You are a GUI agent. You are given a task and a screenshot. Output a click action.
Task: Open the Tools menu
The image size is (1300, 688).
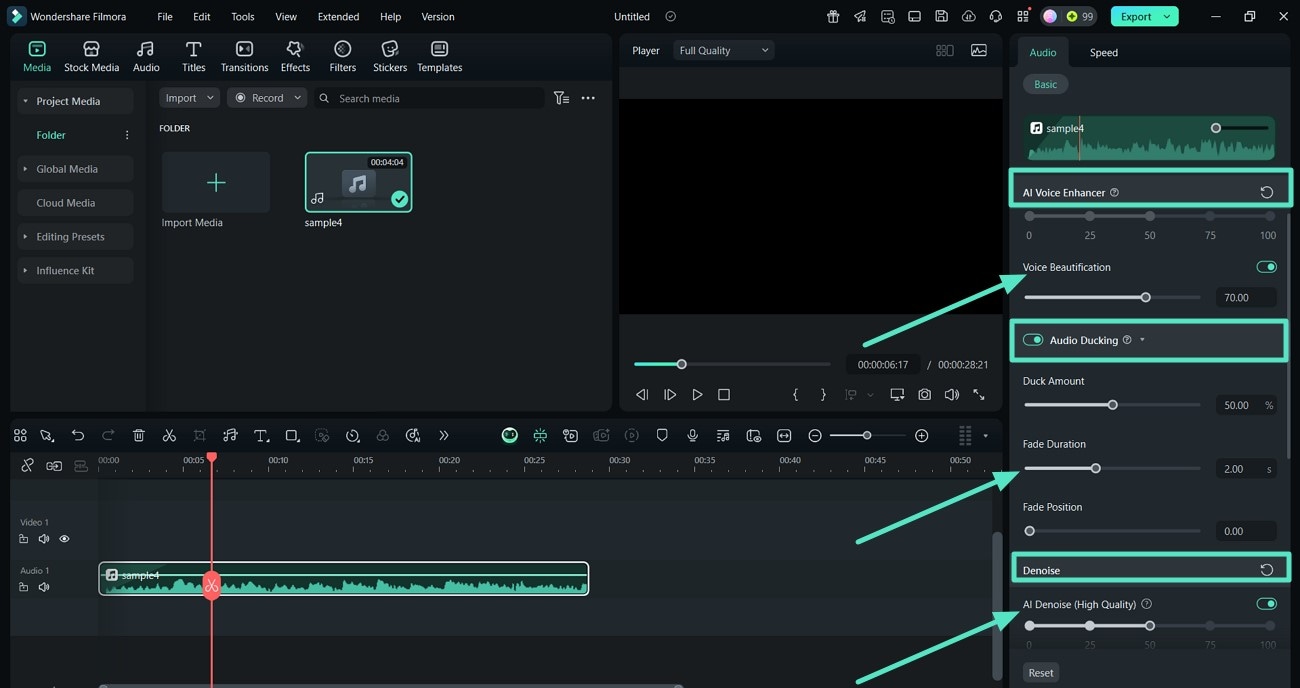pos(243,17)
